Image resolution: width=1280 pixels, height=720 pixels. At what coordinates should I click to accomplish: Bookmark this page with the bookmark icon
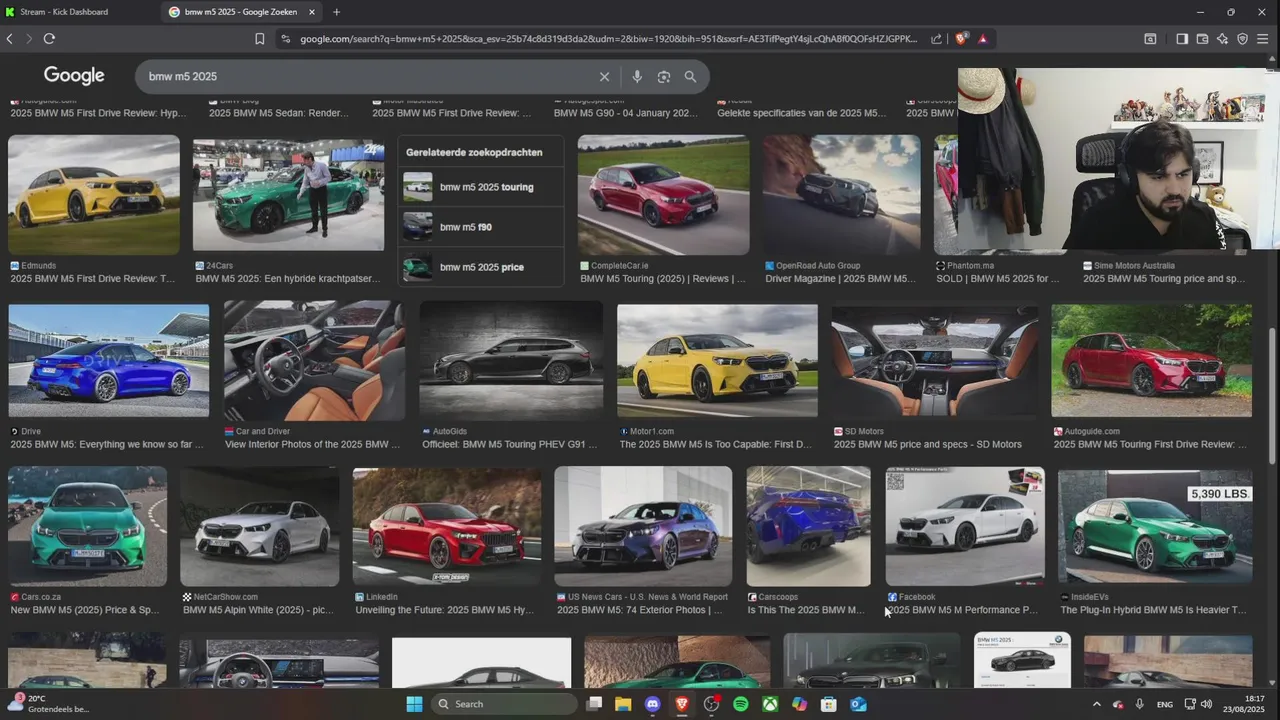[260, 39]
